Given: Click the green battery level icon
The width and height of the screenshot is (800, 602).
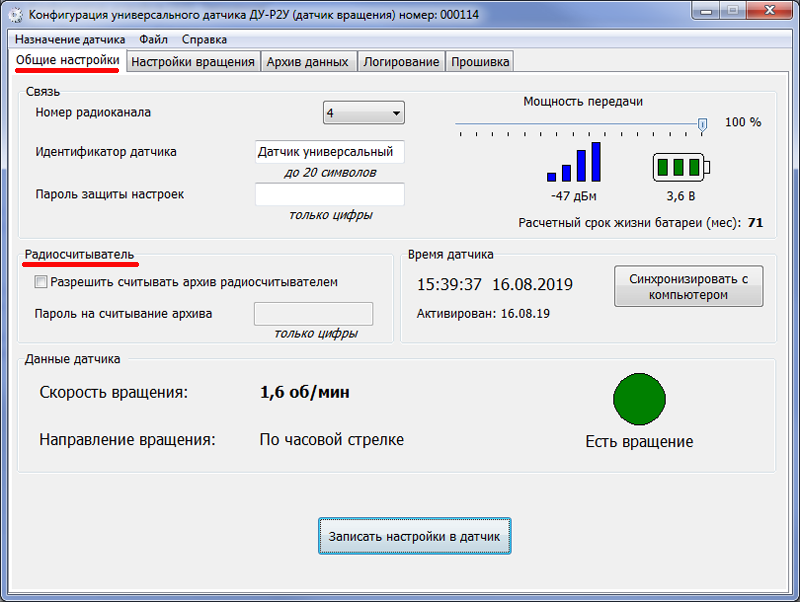Looking at the screenshot, I should [x=681, y=167].
